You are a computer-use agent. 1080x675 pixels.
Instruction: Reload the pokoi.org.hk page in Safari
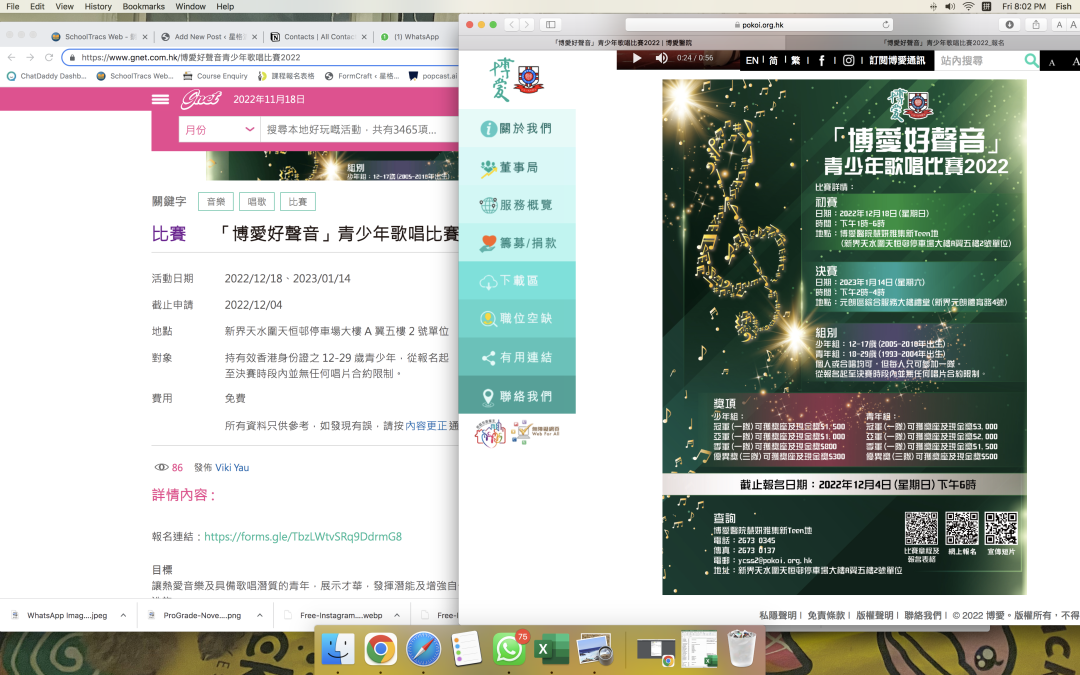tap(886, 25)
